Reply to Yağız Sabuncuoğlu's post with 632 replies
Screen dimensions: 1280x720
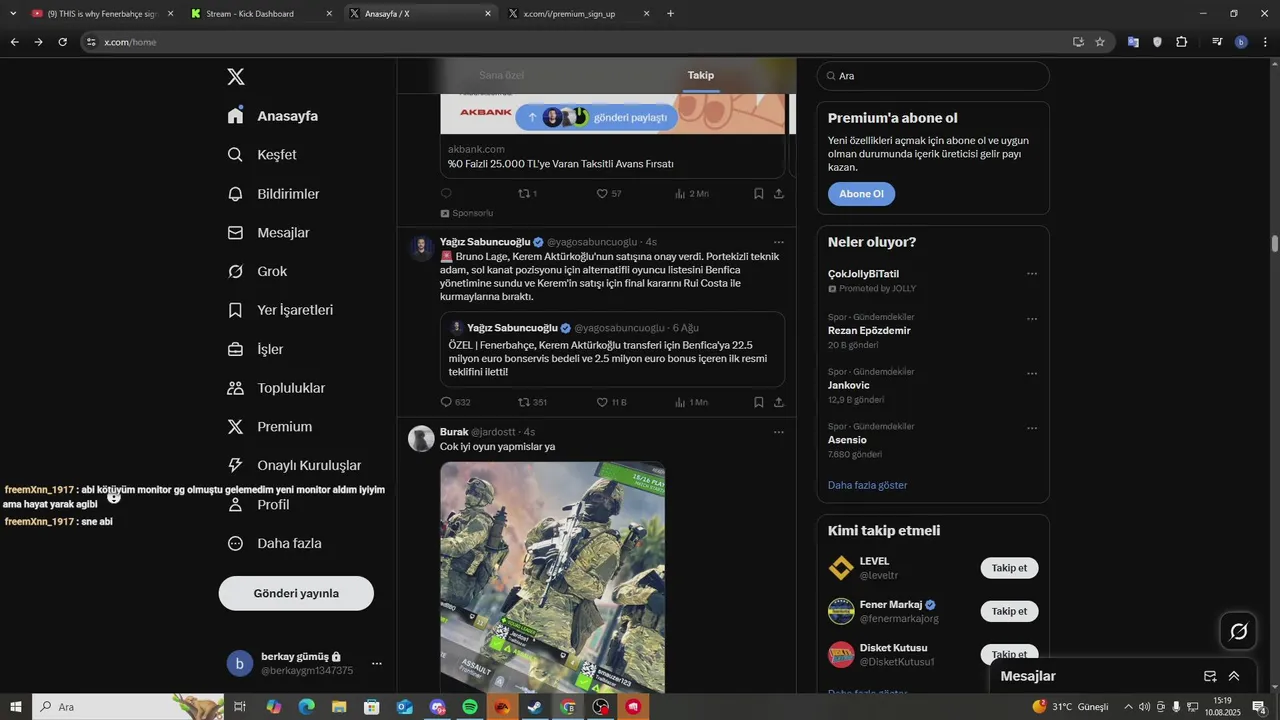(x=455, y=402)
